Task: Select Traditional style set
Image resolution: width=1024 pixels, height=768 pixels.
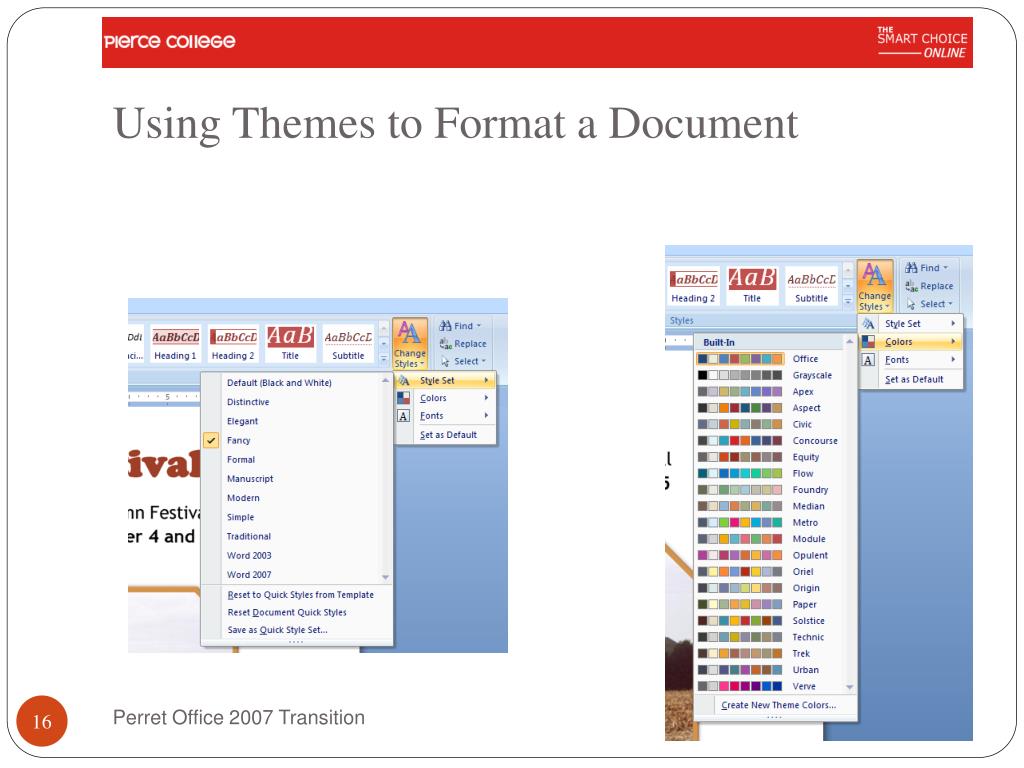Action: click(291, 536)
